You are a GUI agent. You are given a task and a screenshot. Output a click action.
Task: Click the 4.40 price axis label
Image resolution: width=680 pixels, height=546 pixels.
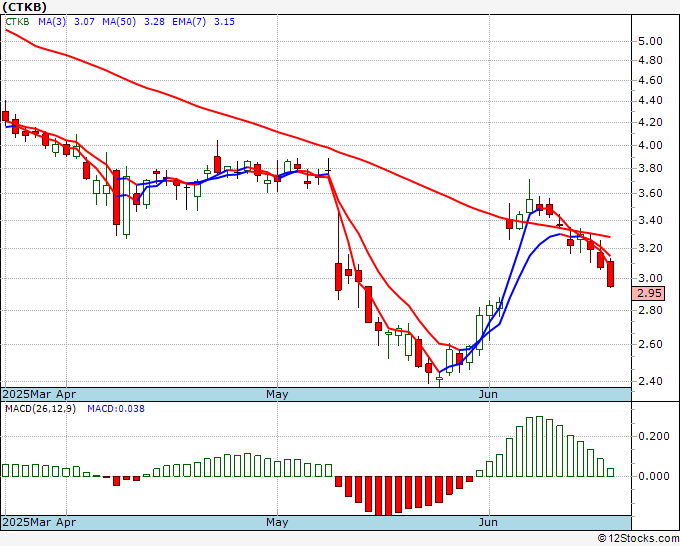(650, 101)
